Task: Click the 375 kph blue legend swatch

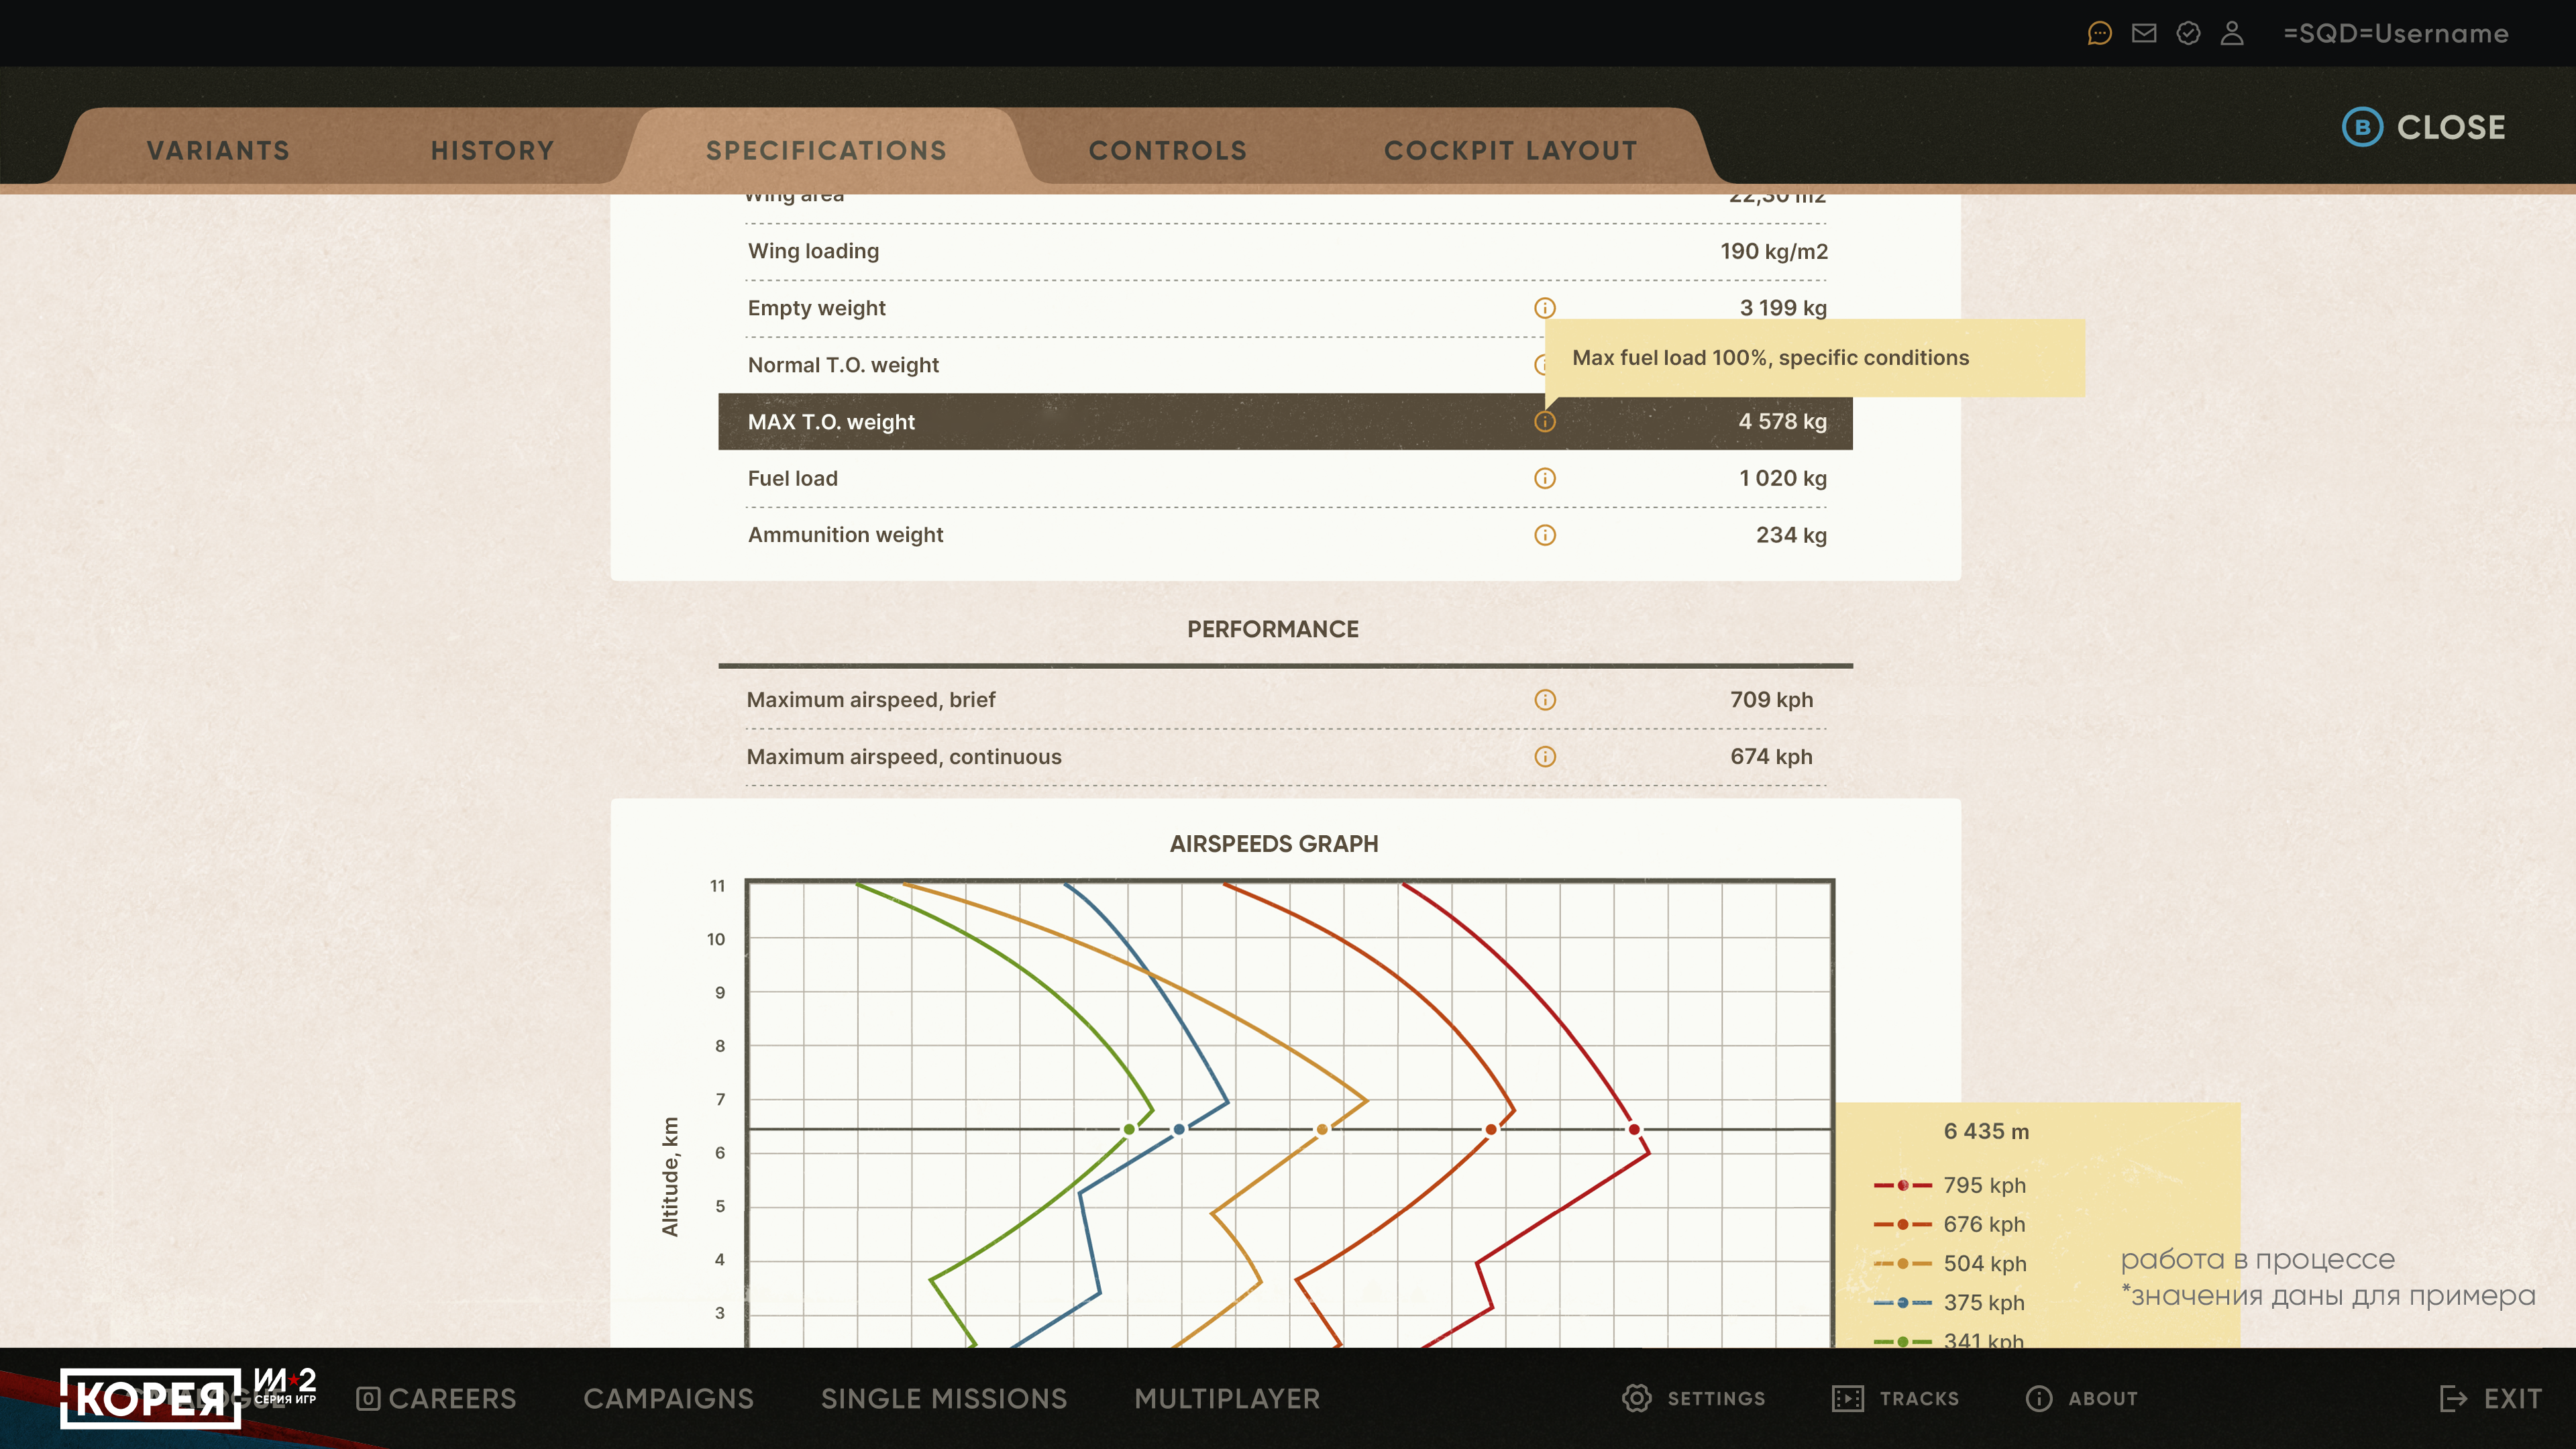Action: [1902, 1302]
